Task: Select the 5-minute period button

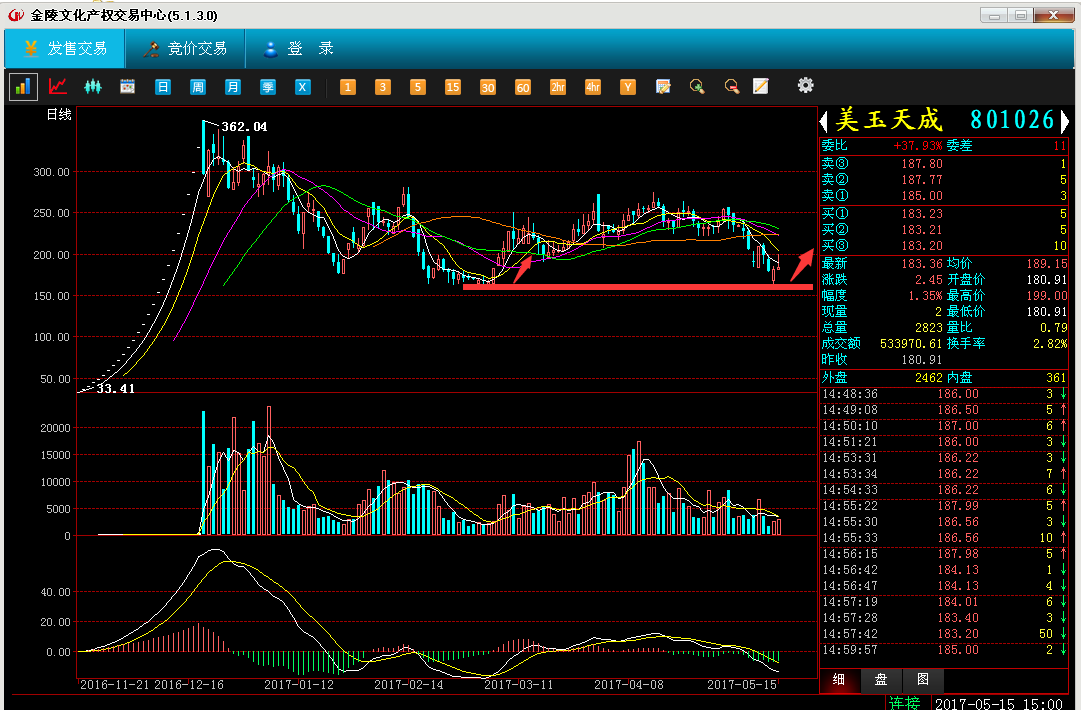Action: [x=418, y=87]
